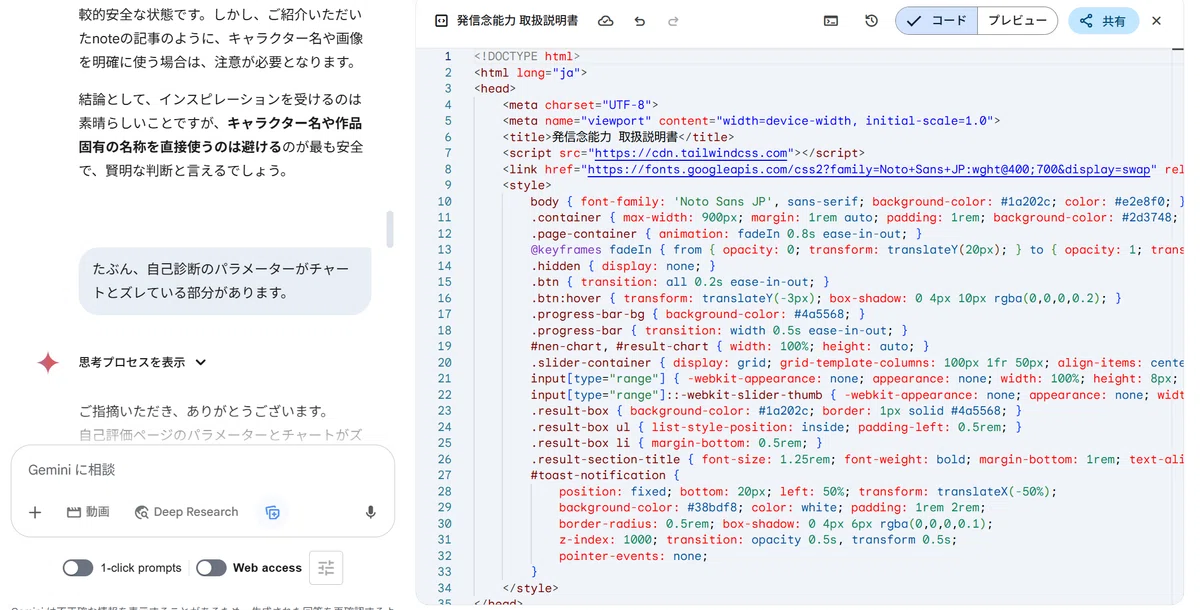Click the .result-section-title code line
This screenshot has width=1200, height=610.
click(x=857, y=459)
